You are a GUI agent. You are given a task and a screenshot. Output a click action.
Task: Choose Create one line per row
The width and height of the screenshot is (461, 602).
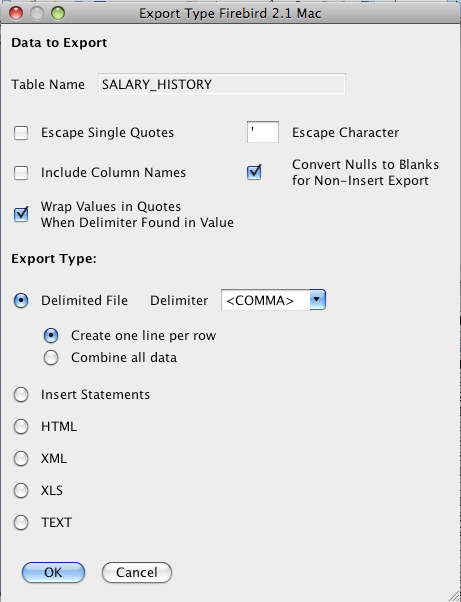(51, 336)
